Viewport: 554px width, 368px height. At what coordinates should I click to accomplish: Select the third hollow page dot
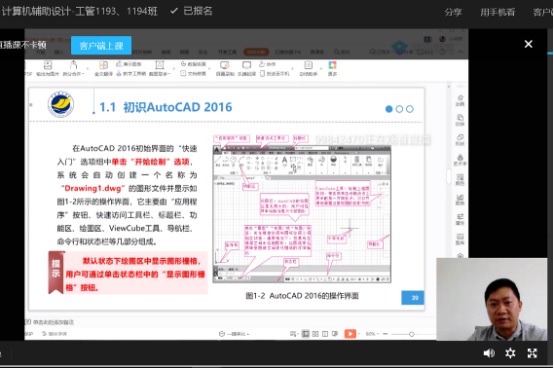point(410,109)
